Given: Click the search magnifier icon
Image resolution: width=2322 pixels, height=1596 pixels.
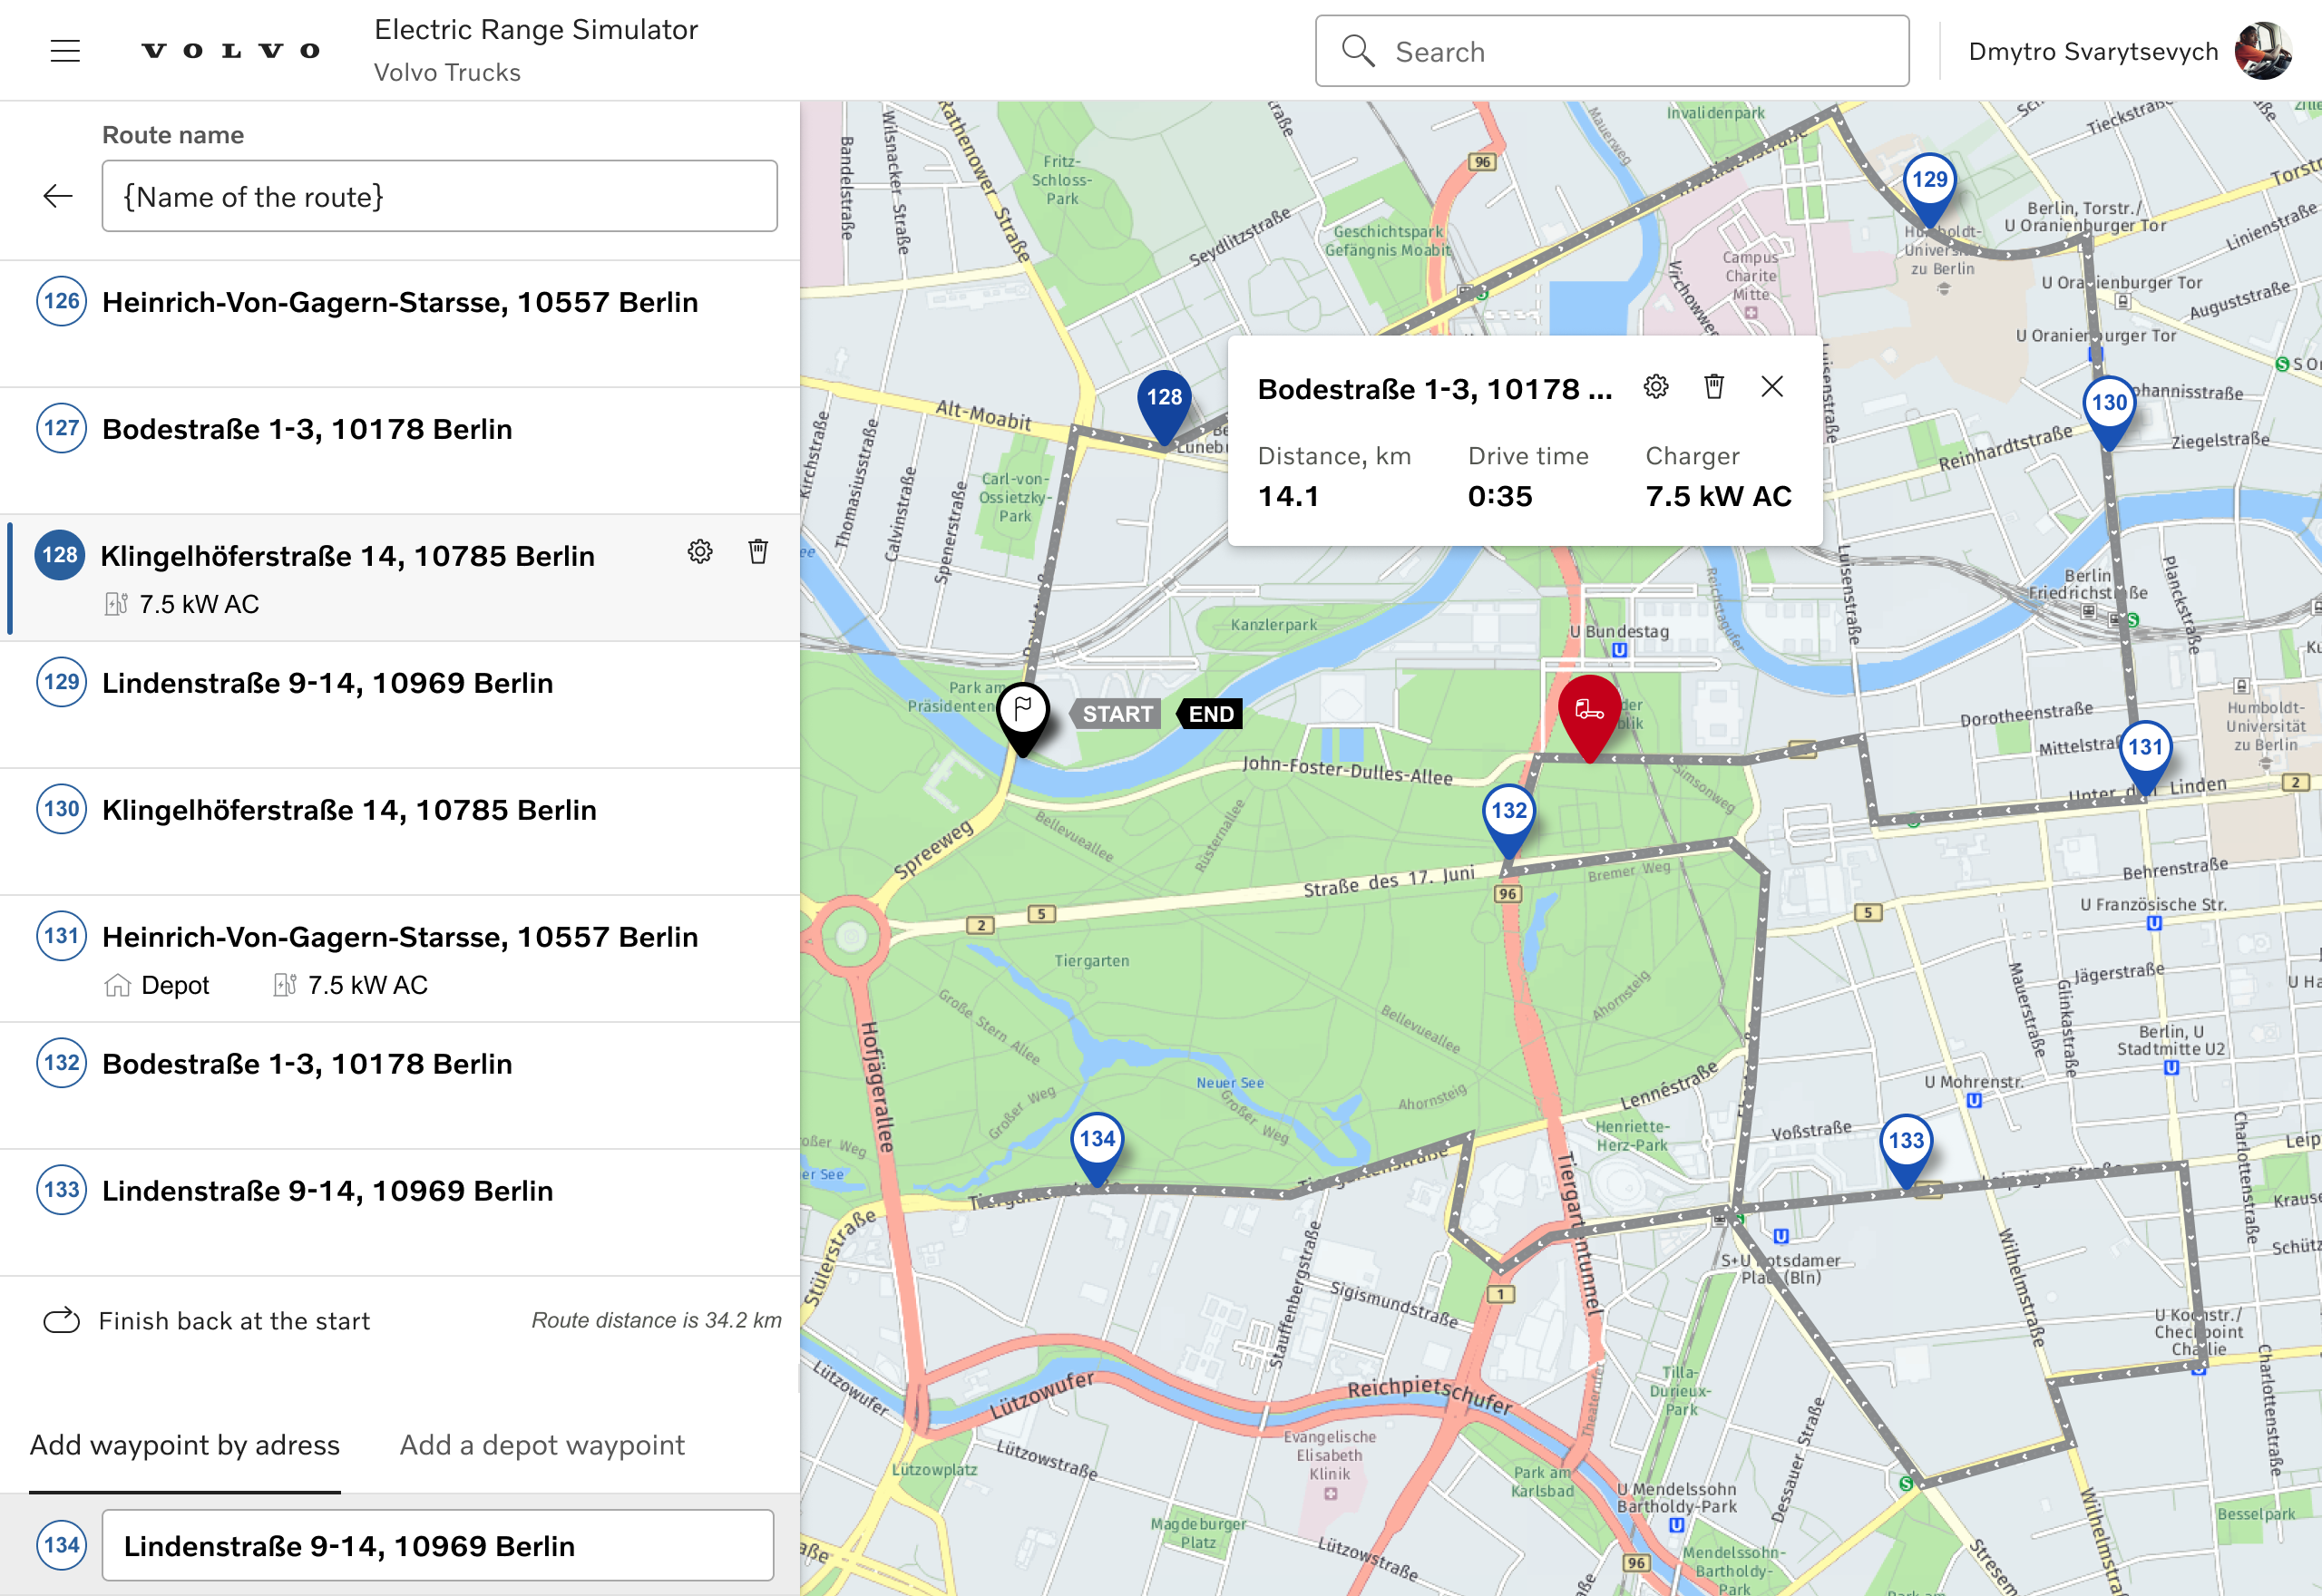Looking at the screenshot, I should [x=1357, y=51].
